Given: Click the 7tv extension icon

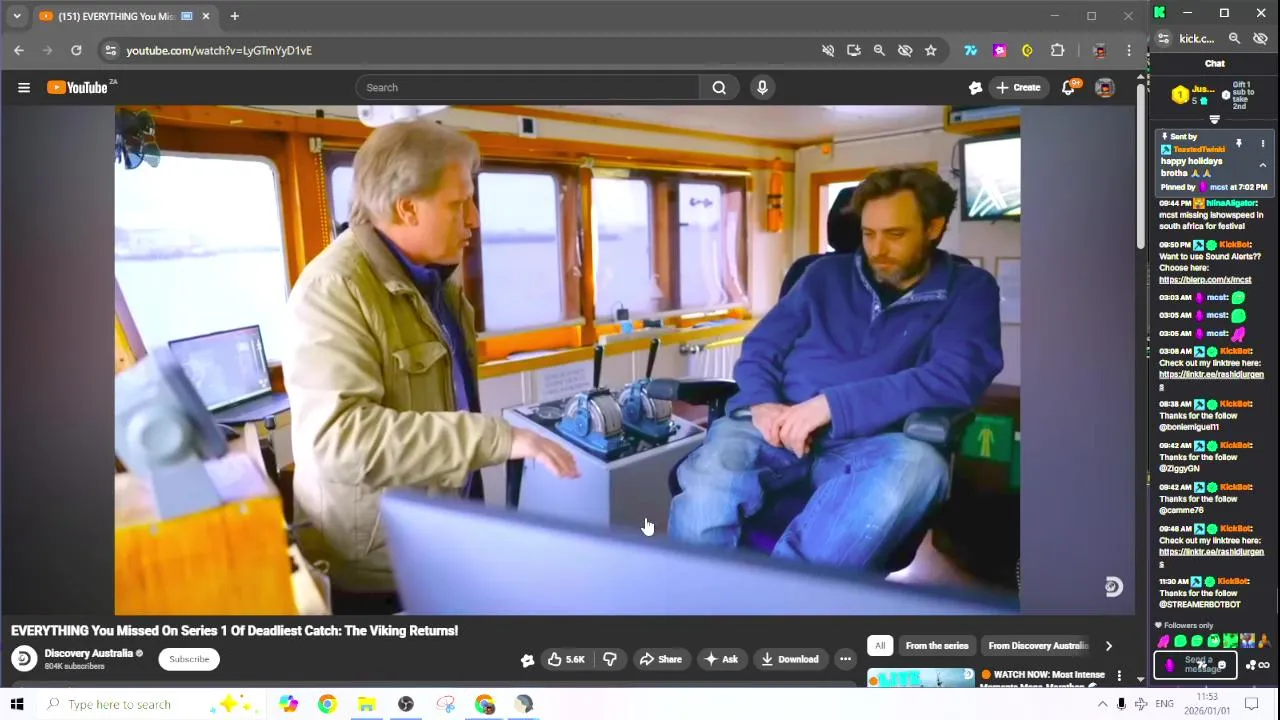Looking at the screenshot, I should (x=970, y=50).
